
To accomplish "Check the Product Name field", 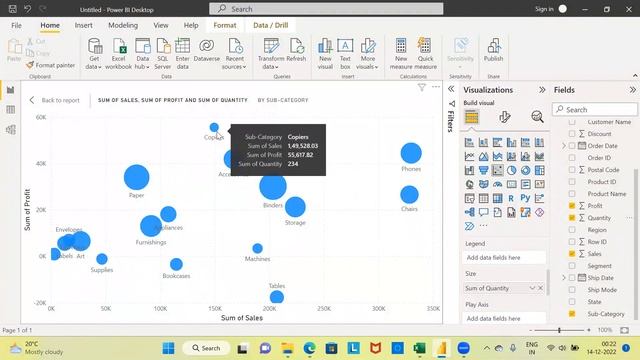I will [x=572, y=194].
